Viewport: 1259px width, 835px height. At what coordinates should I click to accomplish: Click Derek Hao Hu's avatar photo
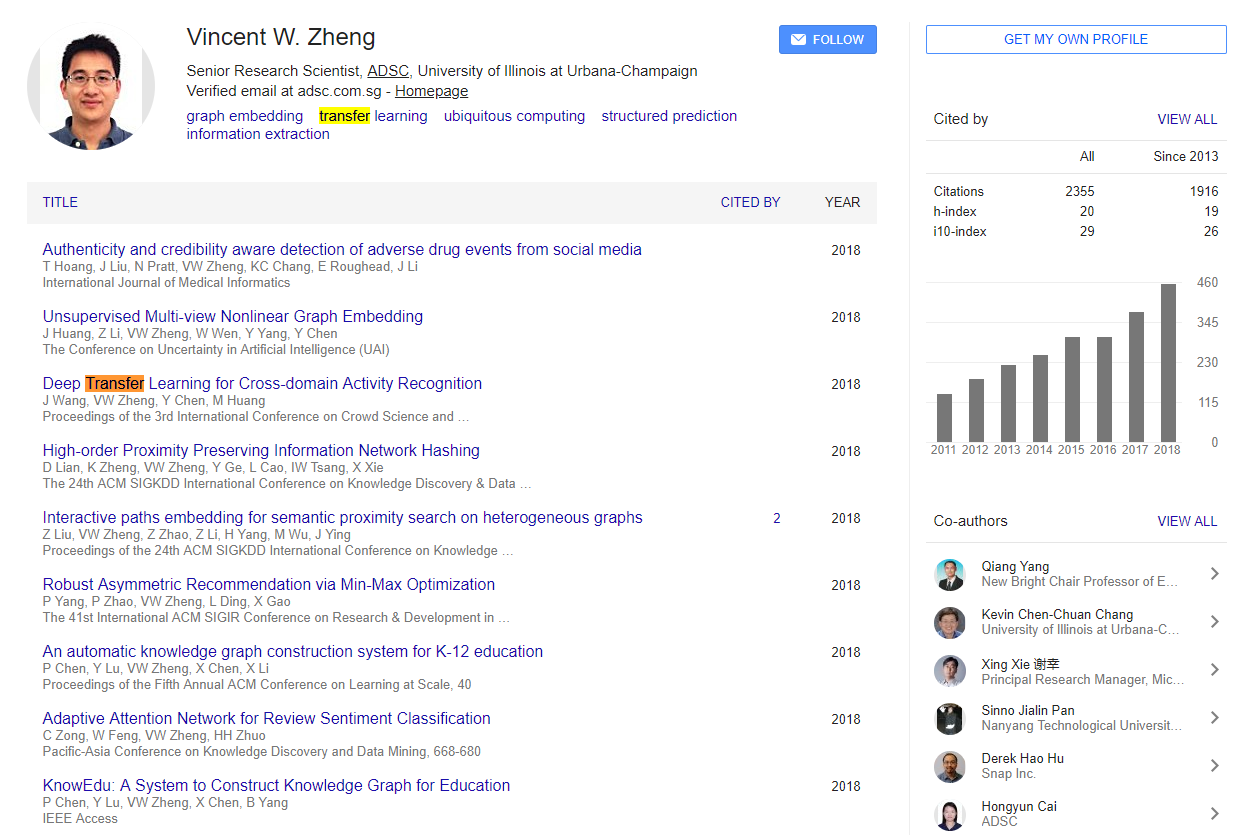pos(949,766)
